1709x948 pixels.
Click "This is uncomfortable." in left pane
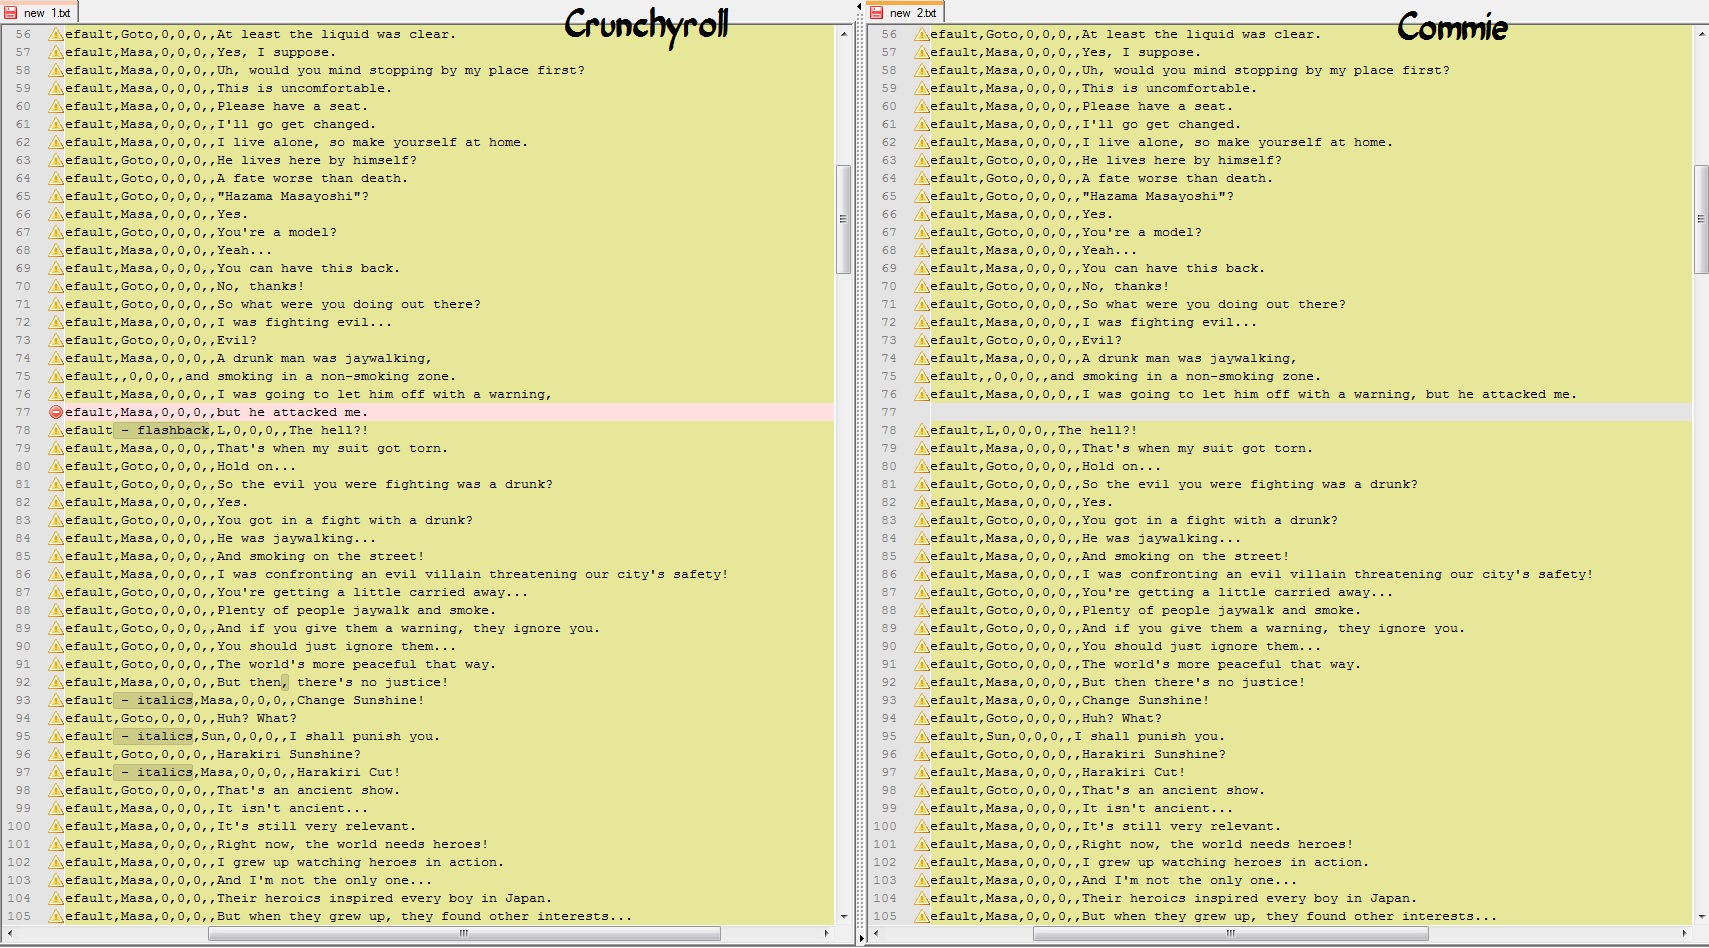(x=304, y=88)
